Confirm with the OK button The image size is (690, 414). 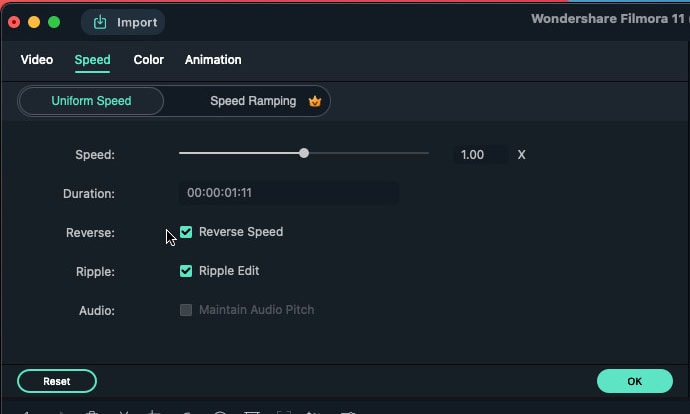click(x=634, y=381)
